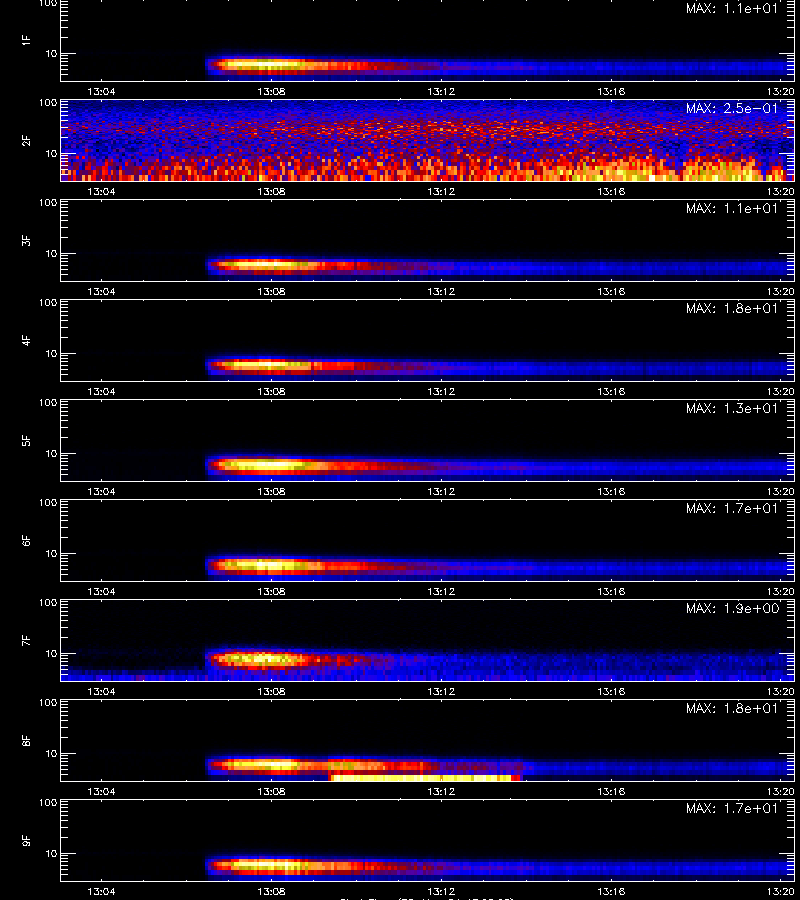Viewport: 800px width, 900px height.
Task: Click the 13:04 tick label below the 3F panel
Action: click(x=101, y=291)
